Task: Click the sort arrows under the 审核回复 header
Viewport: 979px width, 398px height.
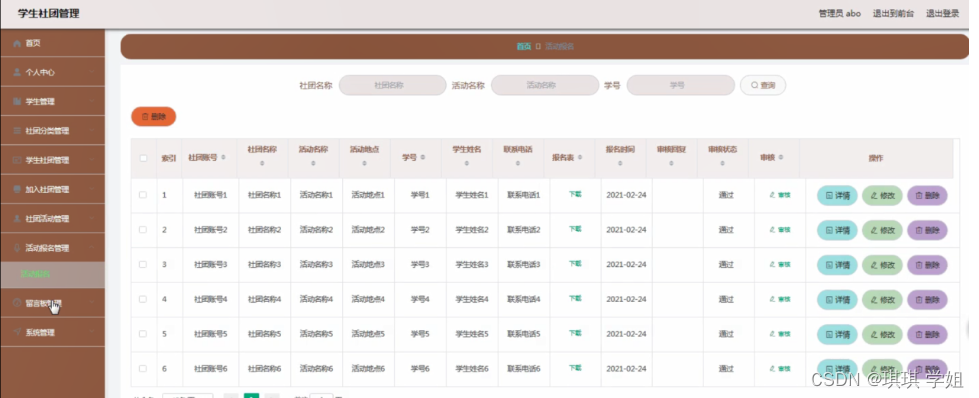Action: point(671,164)
